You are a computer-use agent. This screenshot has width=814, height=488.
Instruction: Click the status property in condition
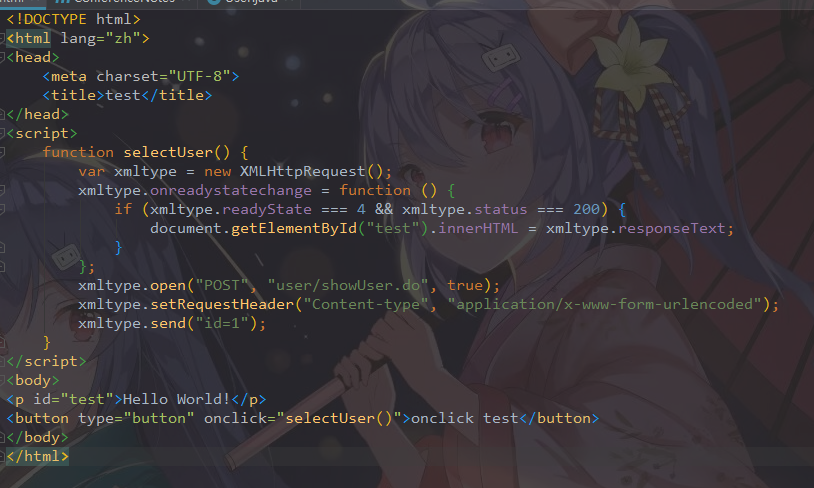[500, 210]
